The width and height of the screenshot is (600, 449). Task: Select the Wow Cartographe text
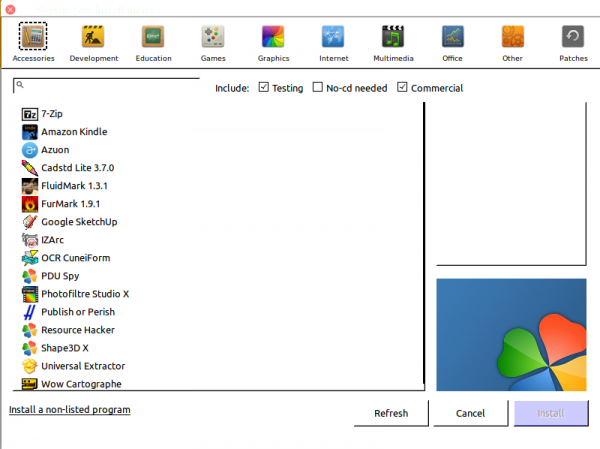click(x=82, y=384)
